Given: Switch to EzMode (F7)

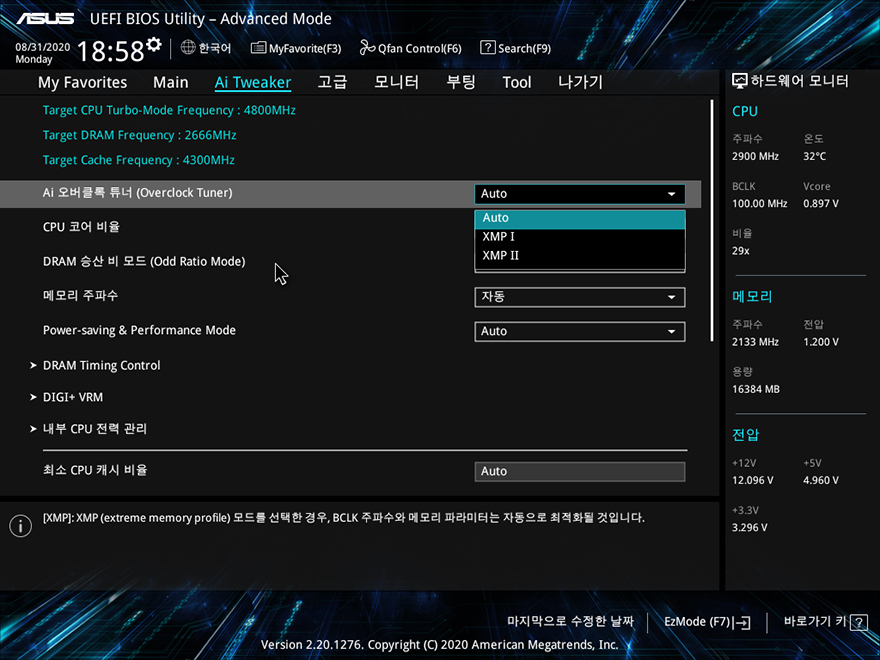Looking at the screenshot, I should point(707,622).
